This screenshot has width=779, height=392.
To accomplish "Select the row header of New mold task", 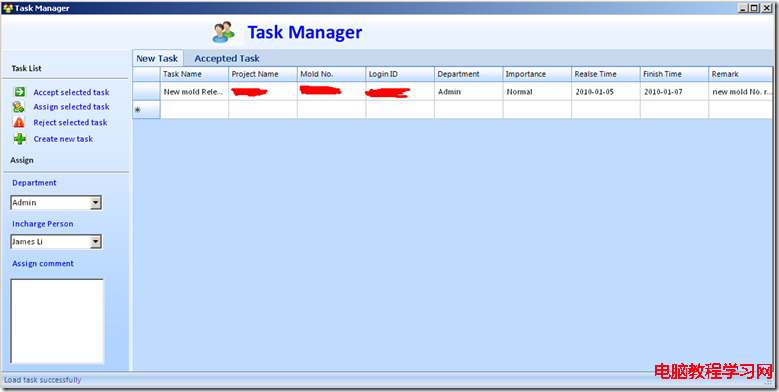I will pos(147,91).
